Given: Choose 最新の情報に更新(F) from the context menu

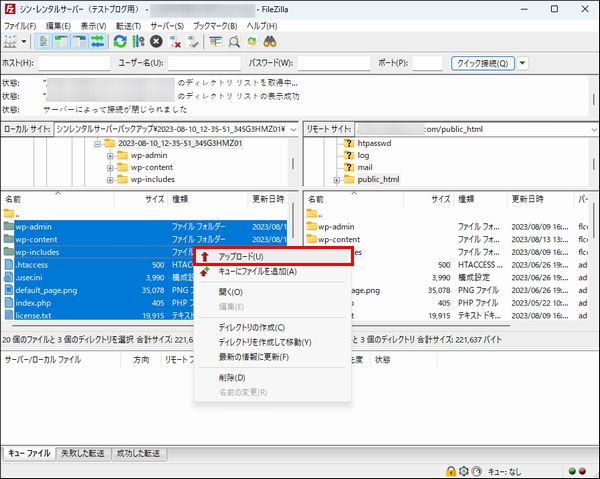Looking at the screenshot, I should 272,357.
